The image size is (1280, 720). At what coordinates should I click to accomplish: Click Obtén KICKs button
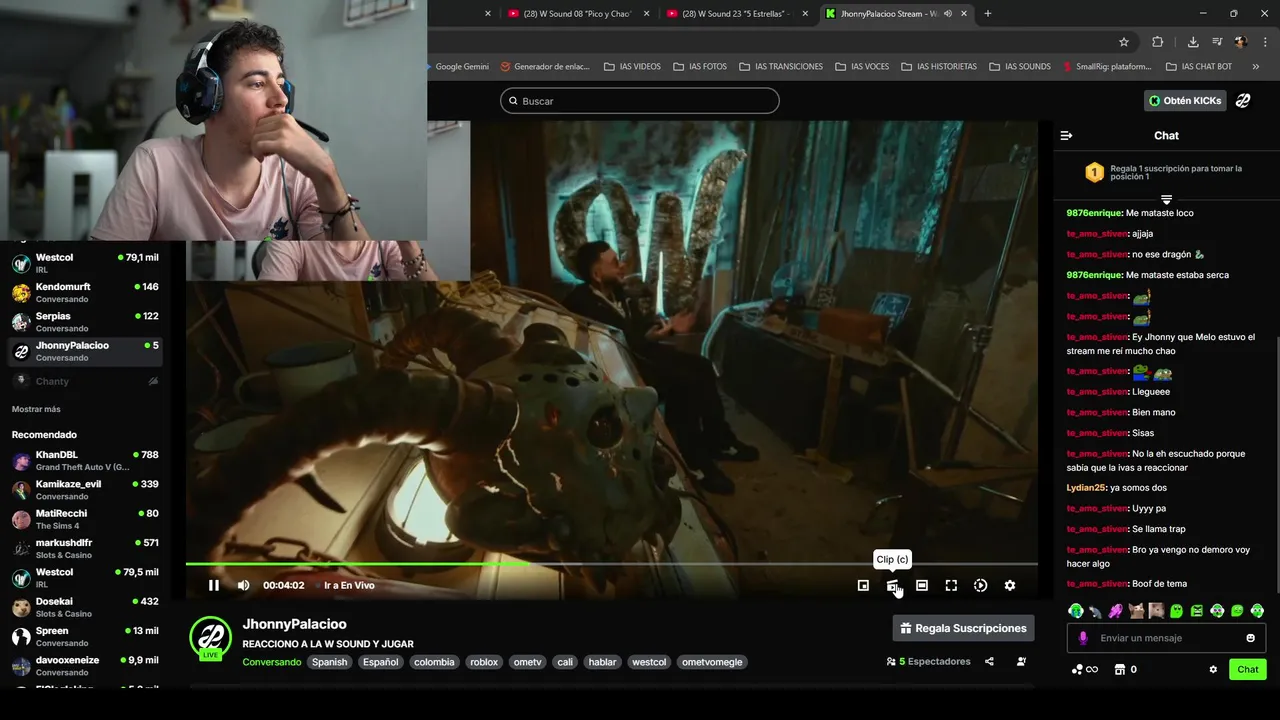1185,100
